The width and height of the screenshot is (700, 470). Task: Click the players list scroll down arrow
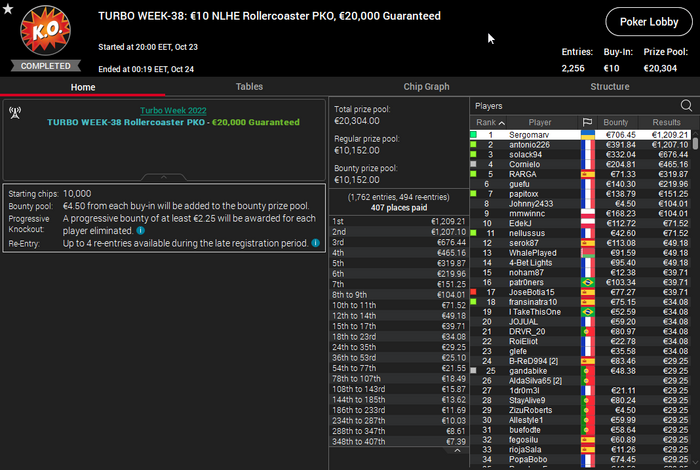695,462
